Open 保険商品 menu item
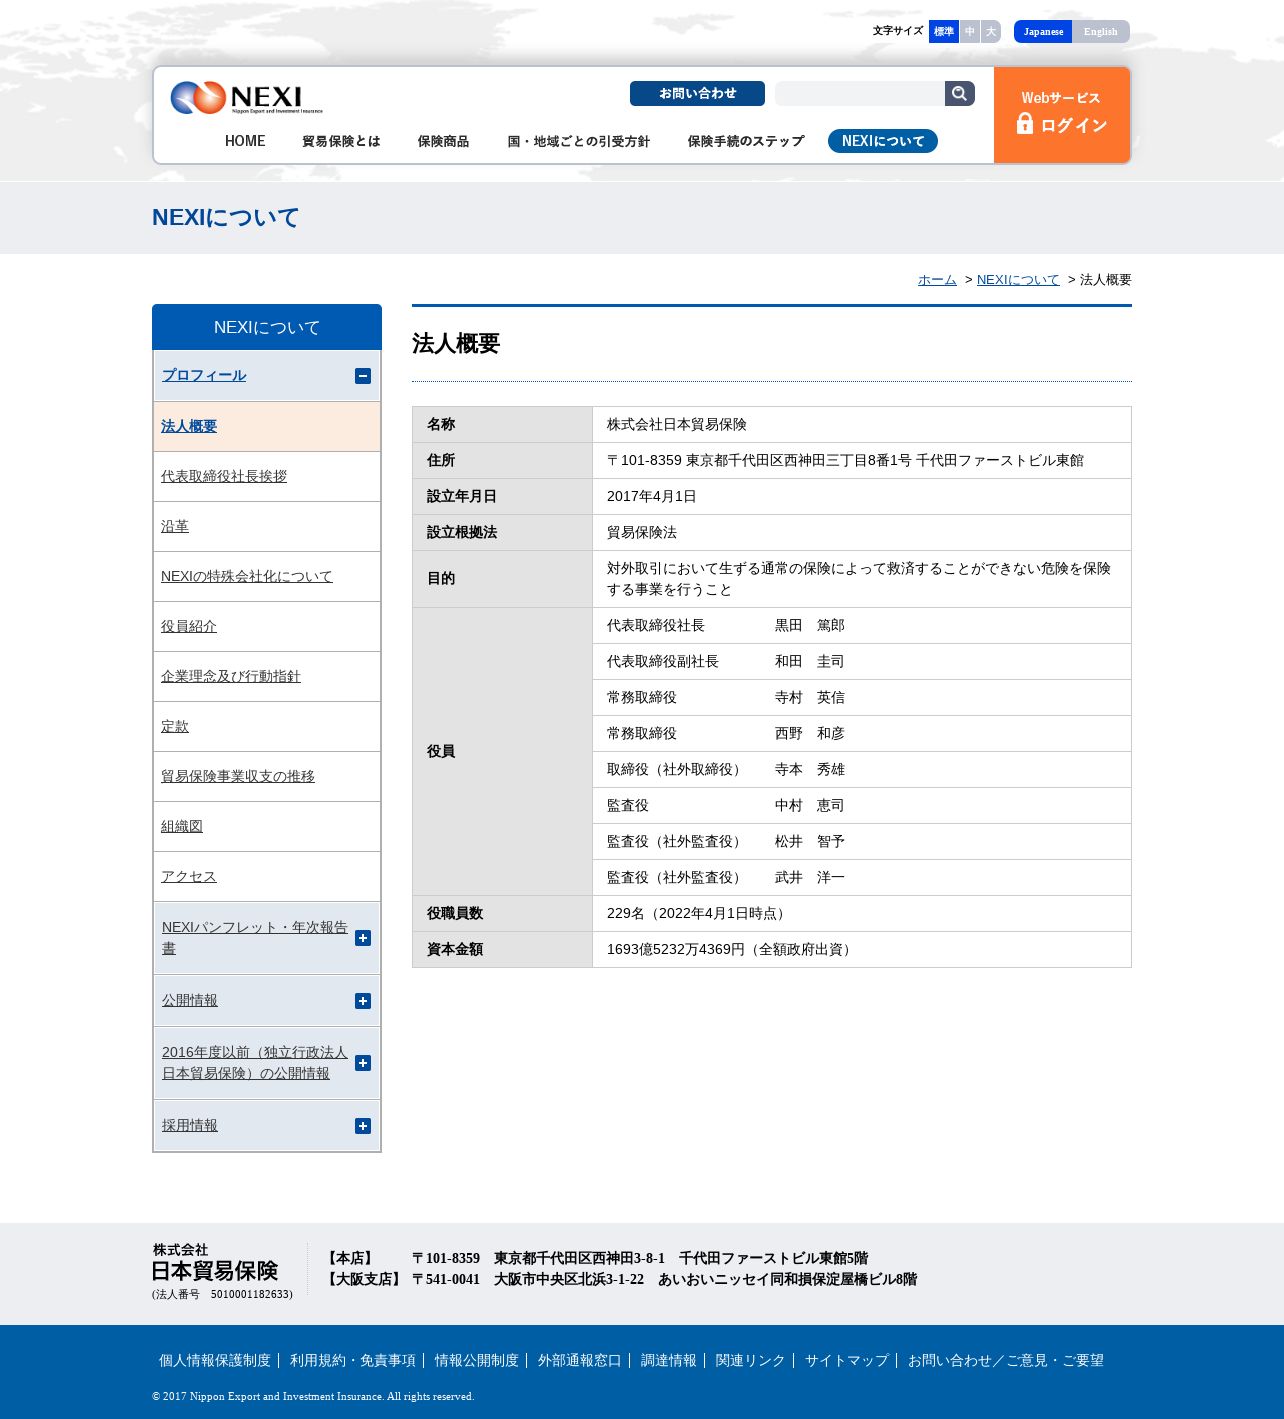The width and height of the screenshot is (1284, 1419). [x=443, y=141]
